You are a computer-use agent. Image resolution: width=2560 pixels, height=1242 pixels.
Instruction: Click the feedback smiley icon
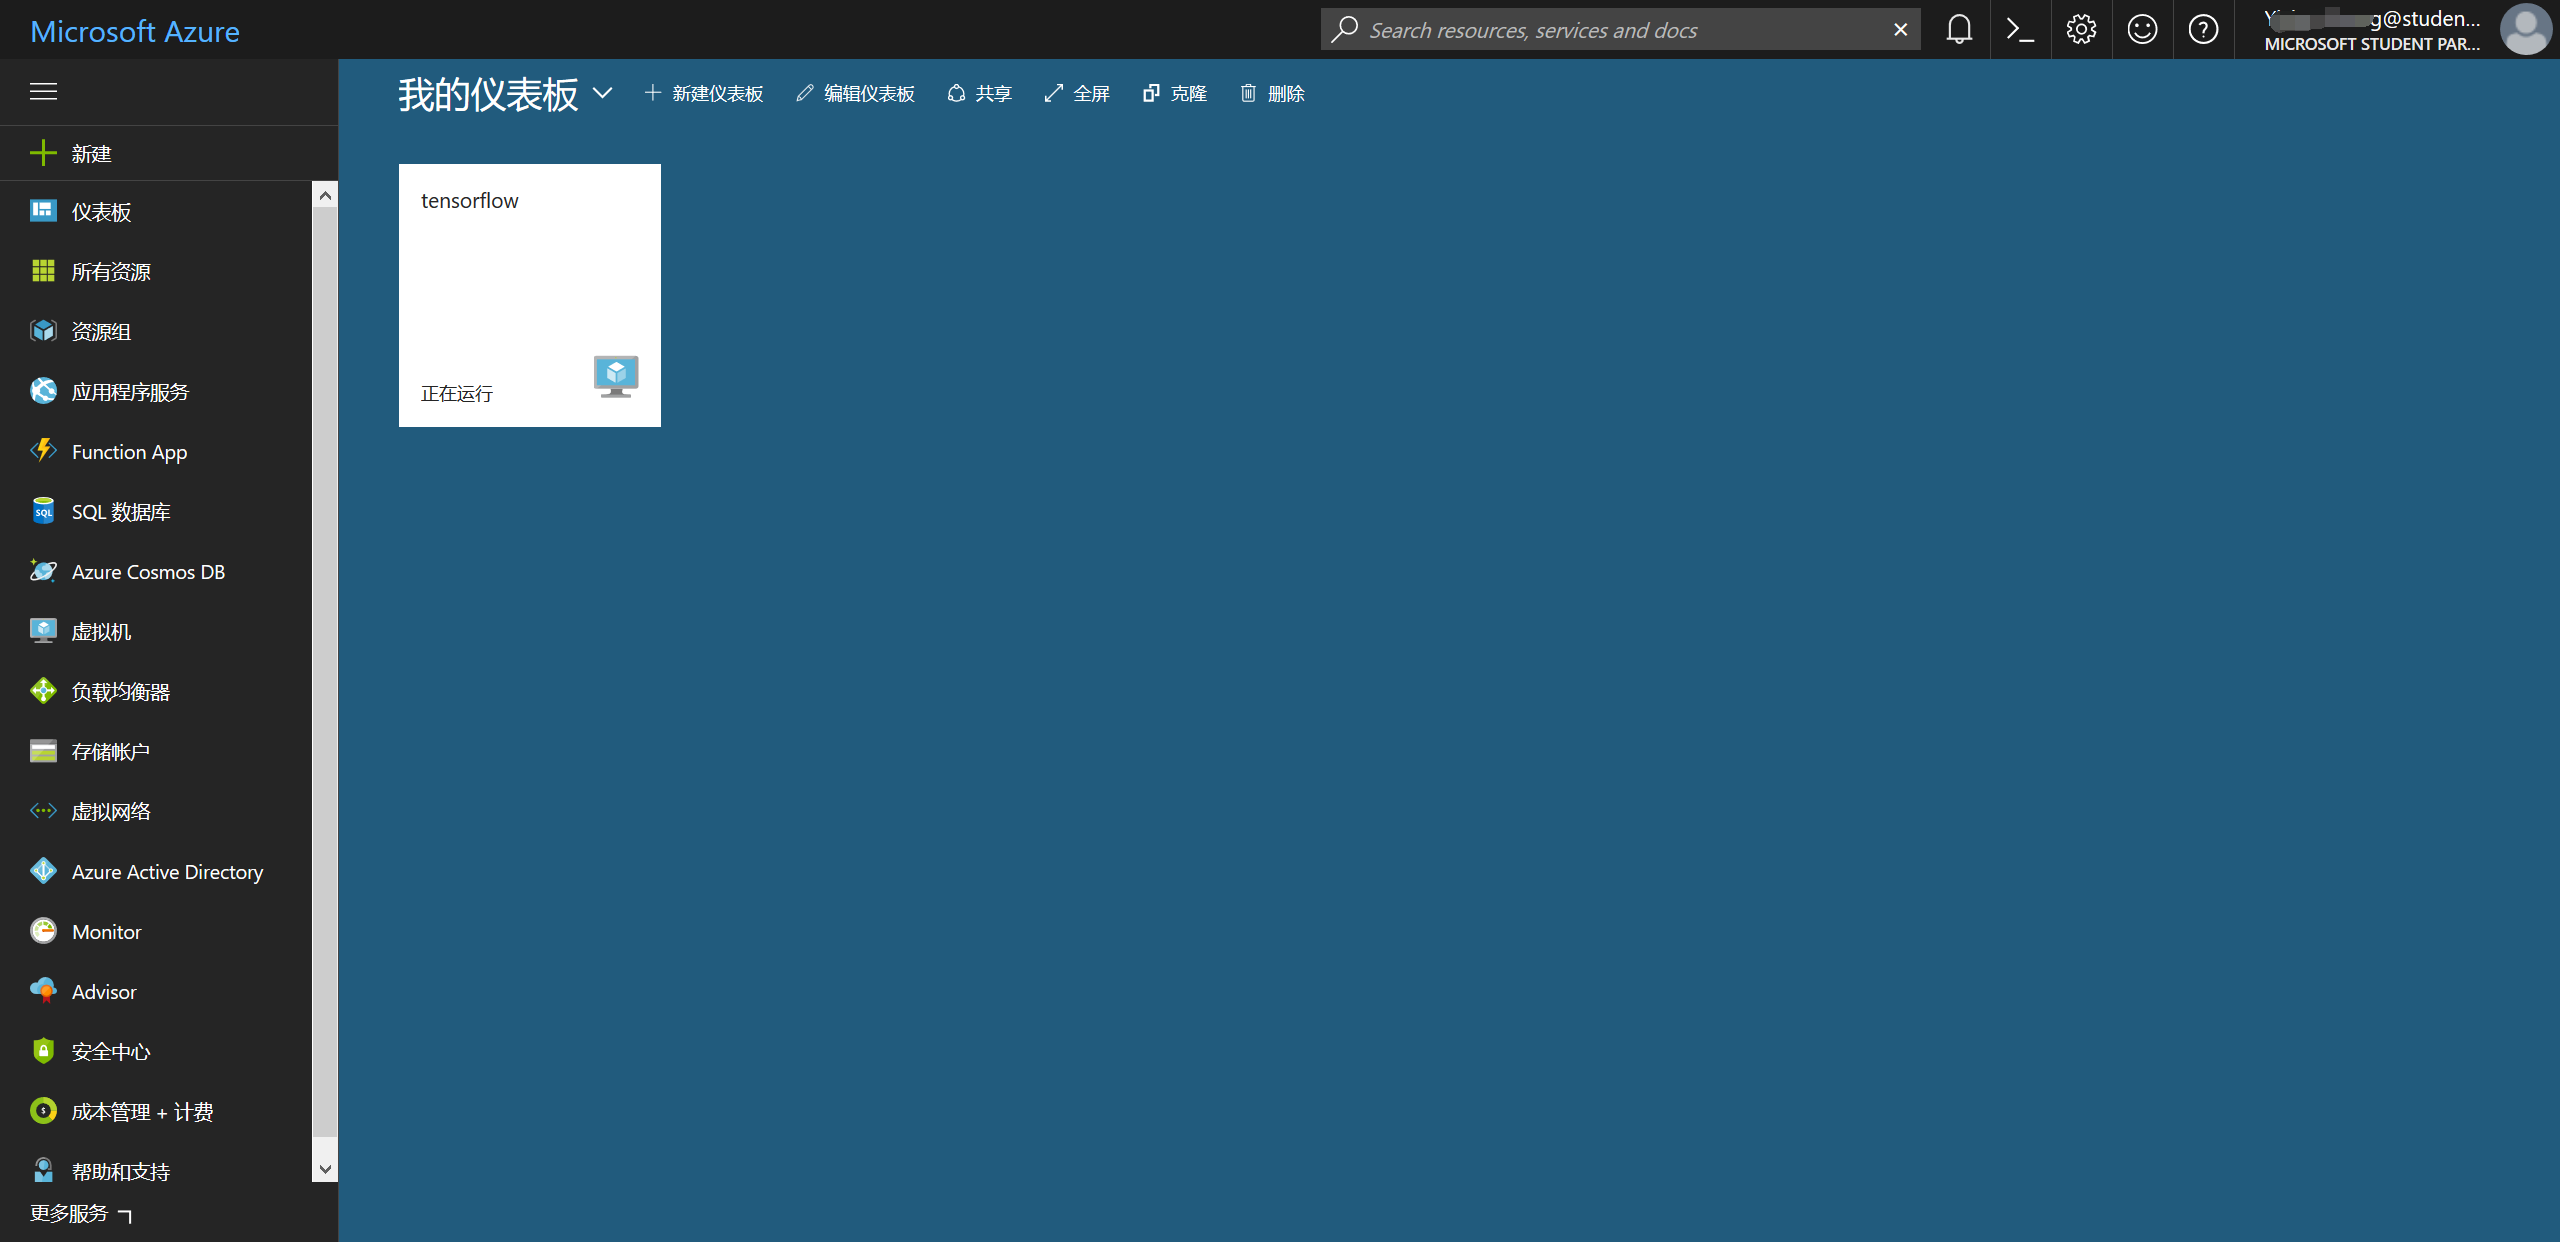click(2142, 30)
